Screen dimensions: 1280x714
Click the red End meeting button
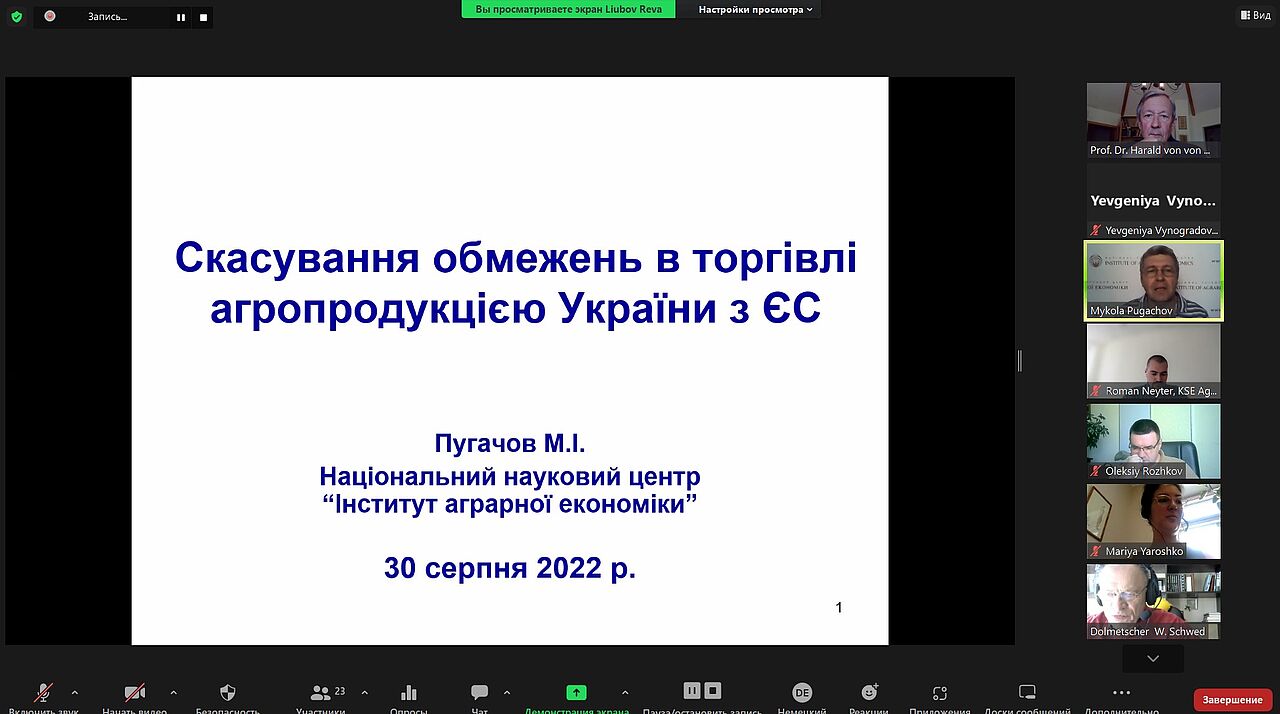[1232, 700]
